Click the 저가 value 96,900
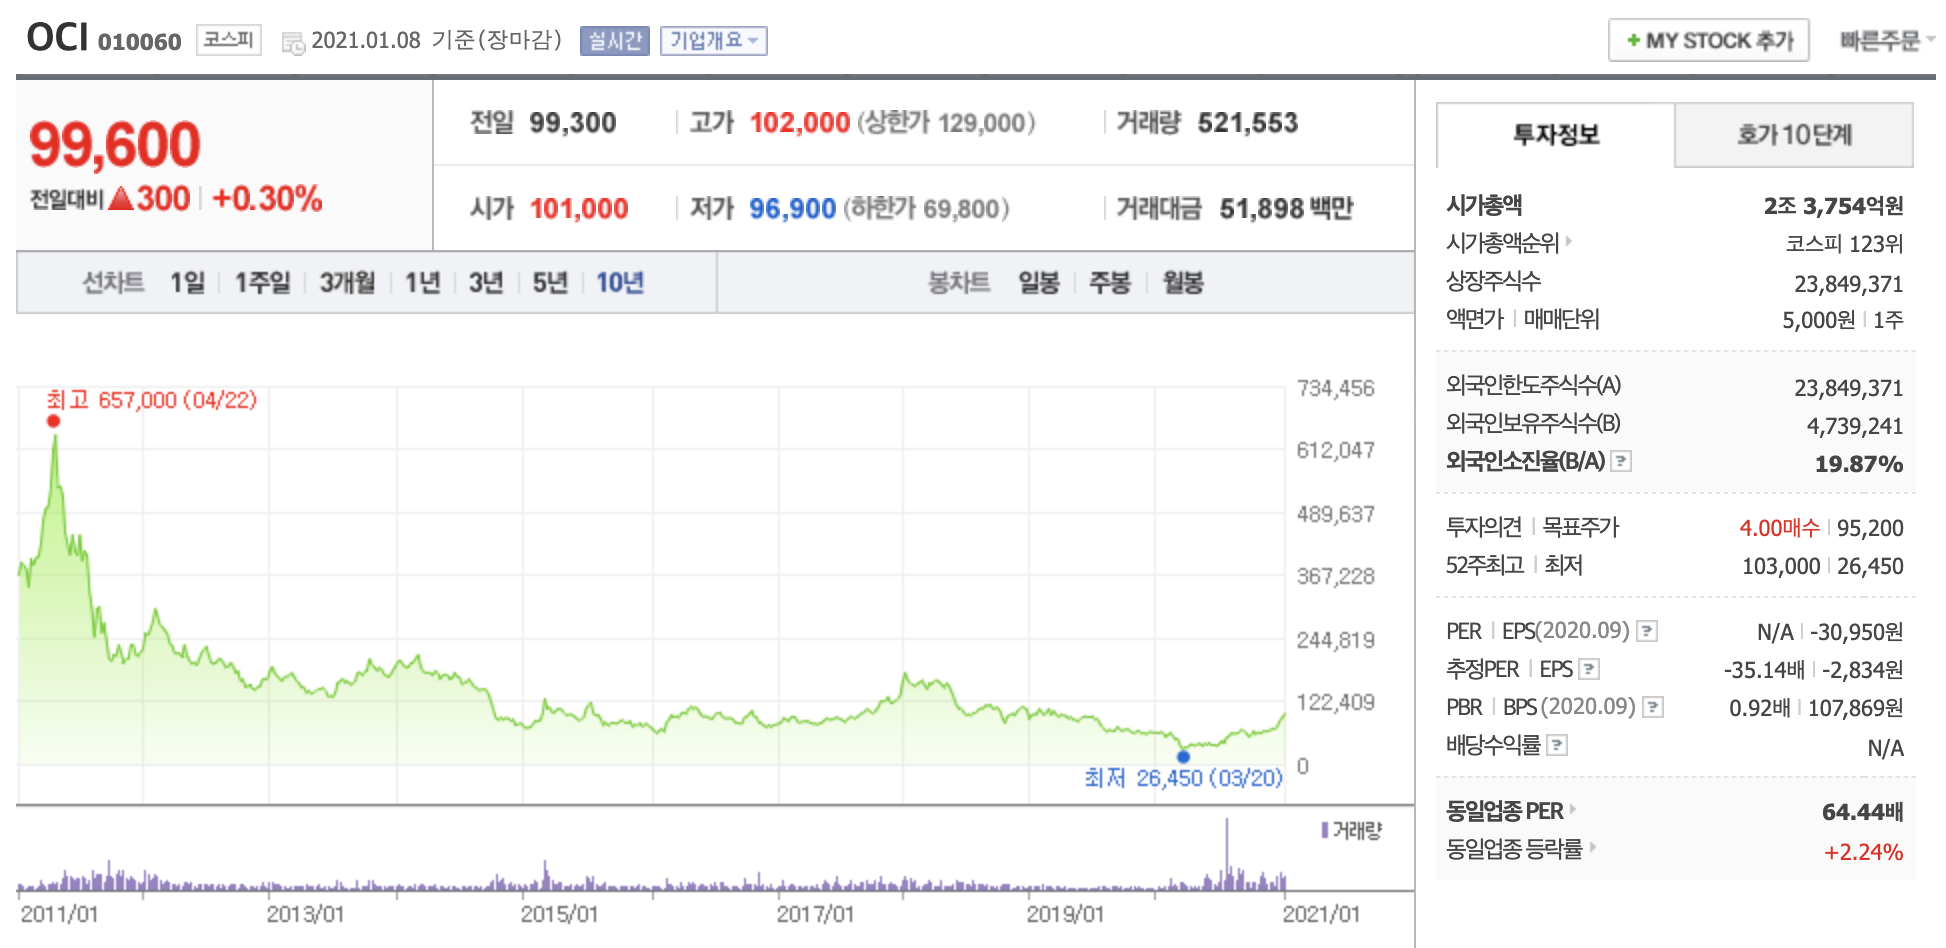Image resolution: width=1946 pixels, height=948 pixels. [x=792, y=209]
